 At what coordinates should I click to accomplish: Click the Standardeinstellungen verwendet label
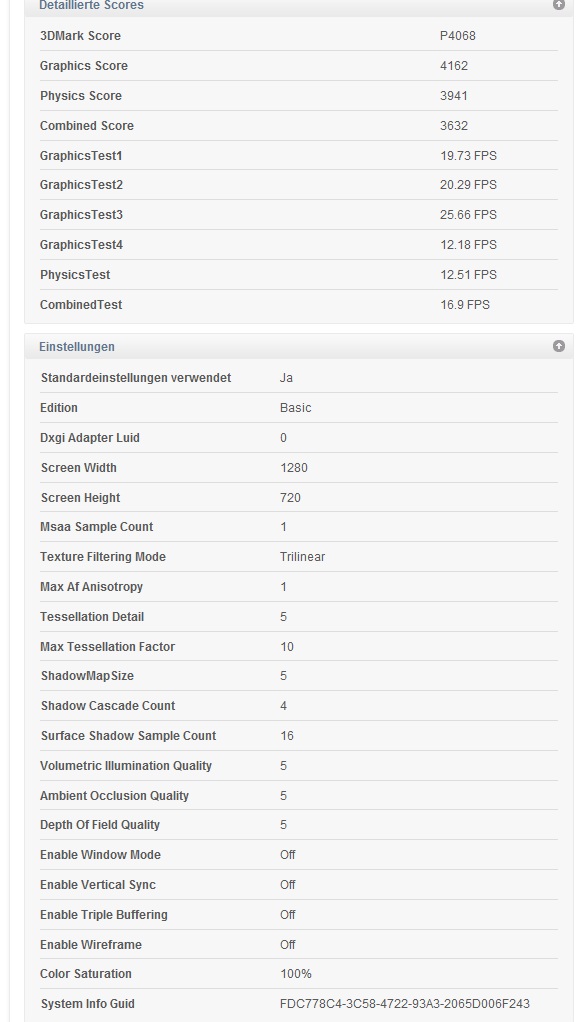(136, 378)
